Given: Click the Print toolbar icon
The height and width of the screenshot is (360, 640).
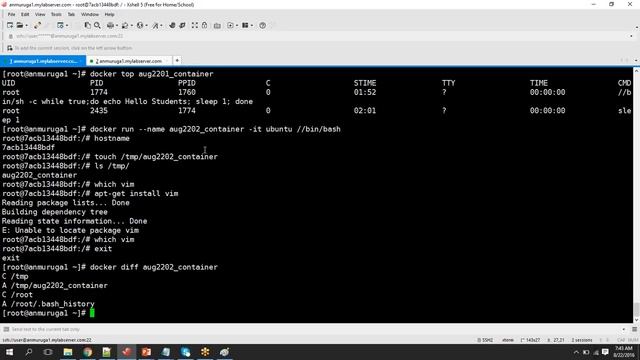Looking at the screenshot, I should (110, 25).
